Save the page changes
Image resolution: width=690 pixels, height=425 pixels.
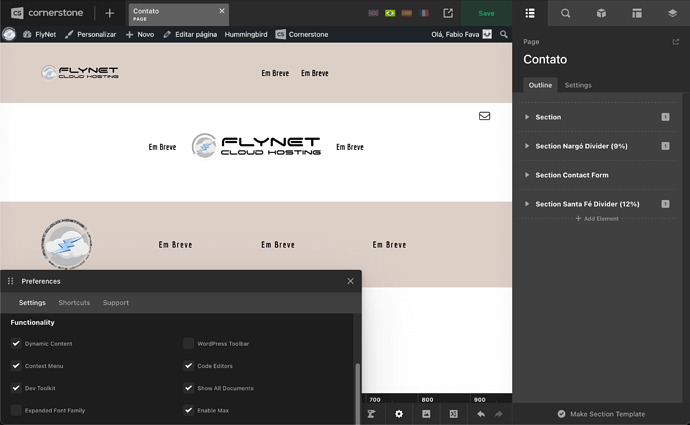486,13
